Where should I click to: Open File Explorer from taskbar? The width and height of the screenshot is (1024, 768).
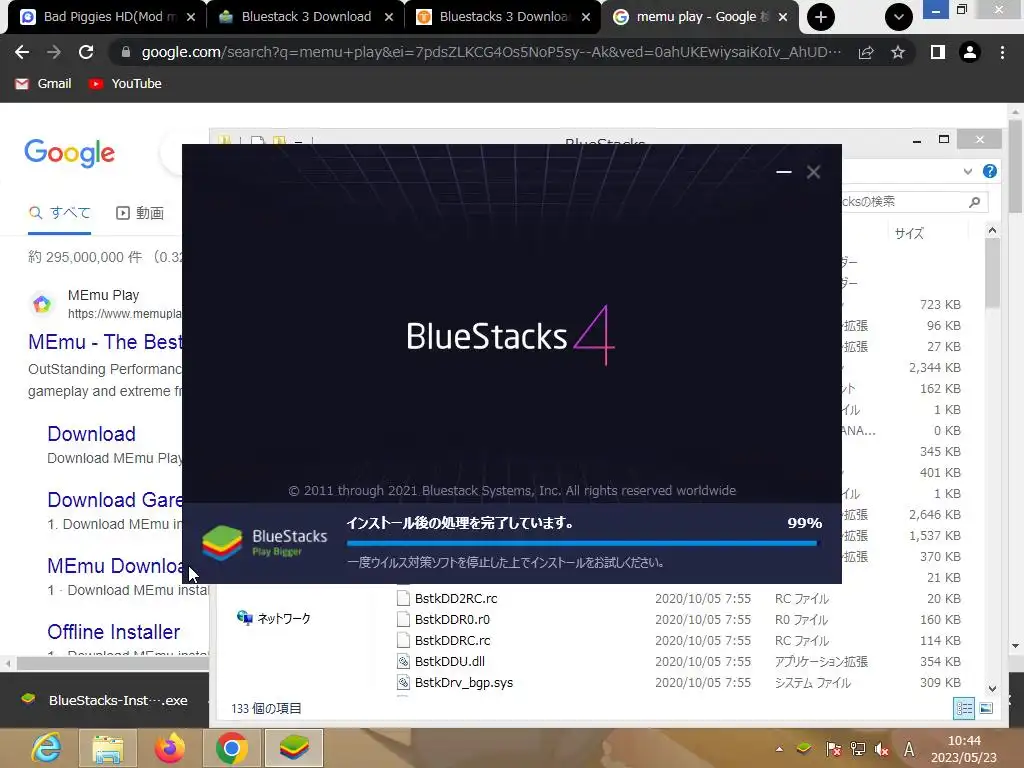tap(108, 748)
